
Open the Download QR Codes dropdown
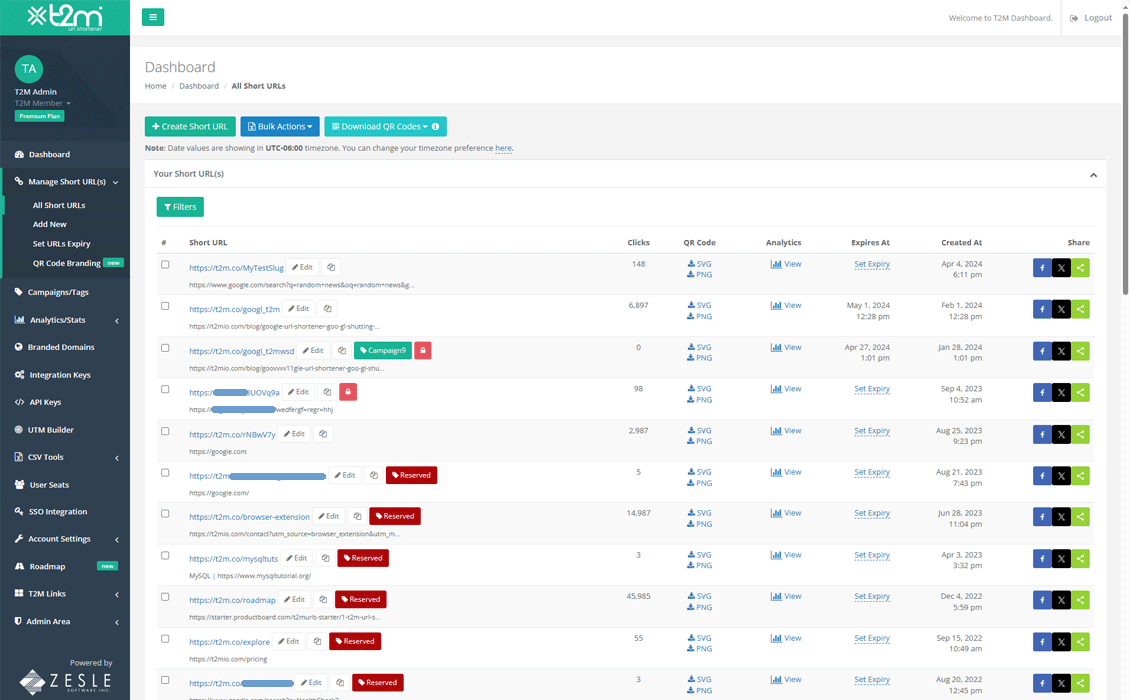point(379,126)
